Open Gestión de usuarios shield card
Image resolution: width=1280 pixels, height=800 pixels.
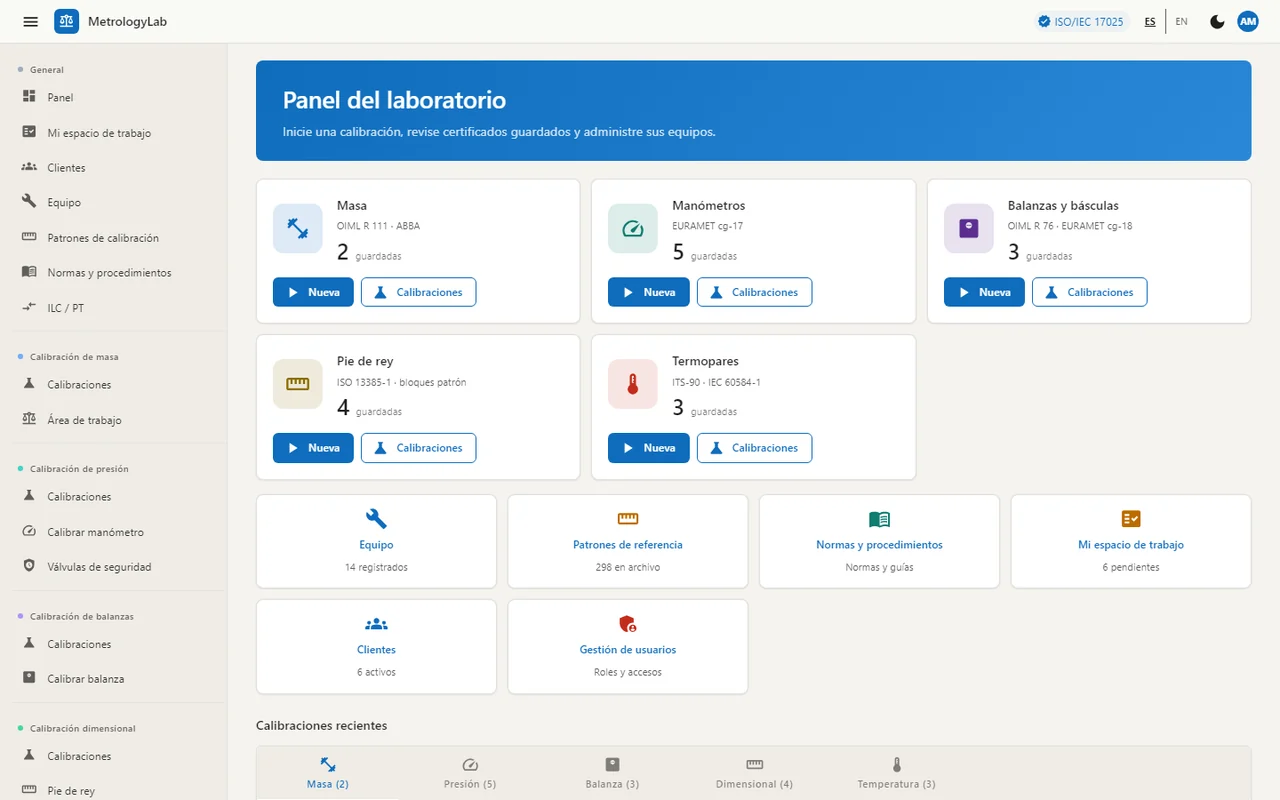tap(628, 647)
